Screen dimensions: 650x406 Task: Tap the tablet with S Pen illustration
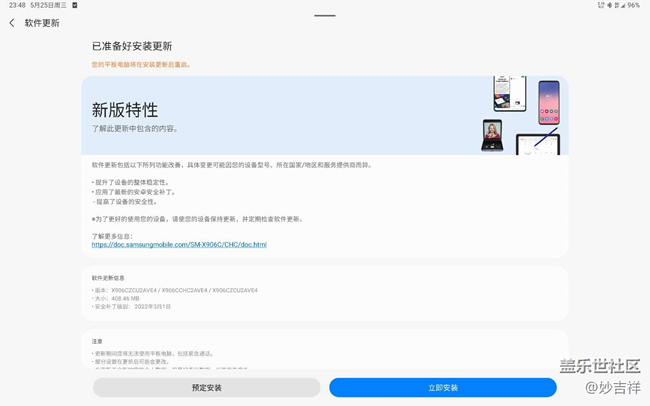(x=537, y=142)
